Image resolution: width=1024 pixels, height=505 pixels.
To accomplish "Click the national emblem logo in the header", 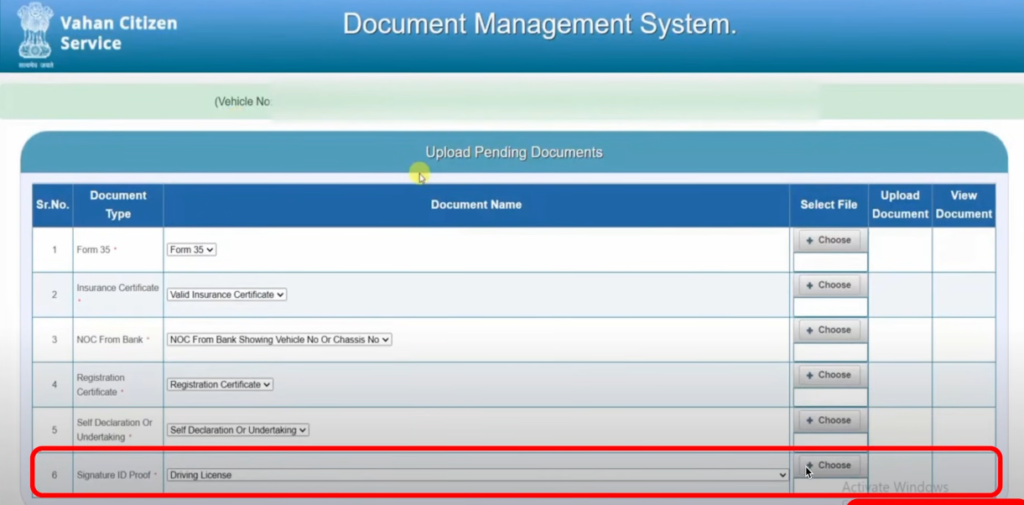I will [x=35, y=33].
